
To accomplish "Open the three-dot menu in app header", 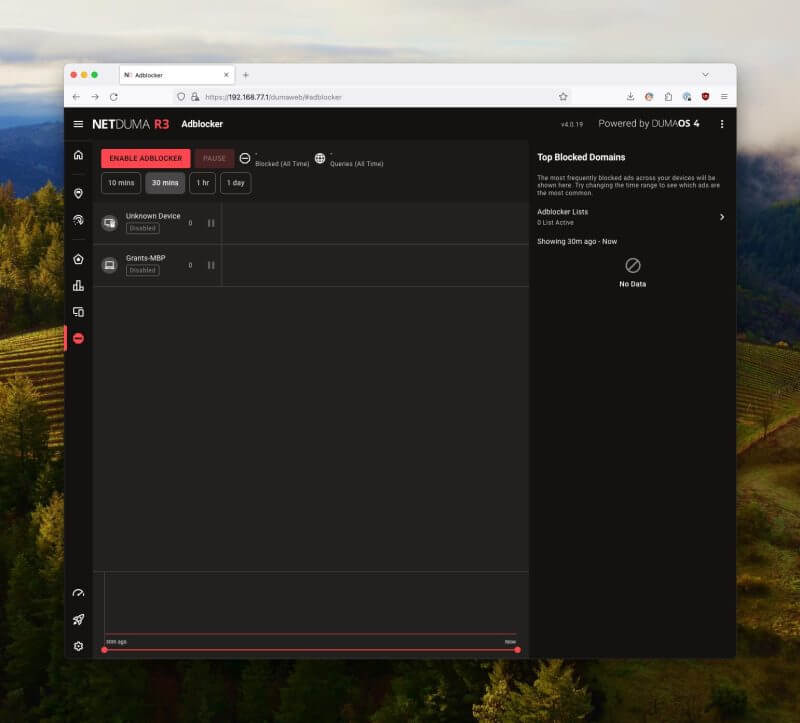I will [721, 124].
